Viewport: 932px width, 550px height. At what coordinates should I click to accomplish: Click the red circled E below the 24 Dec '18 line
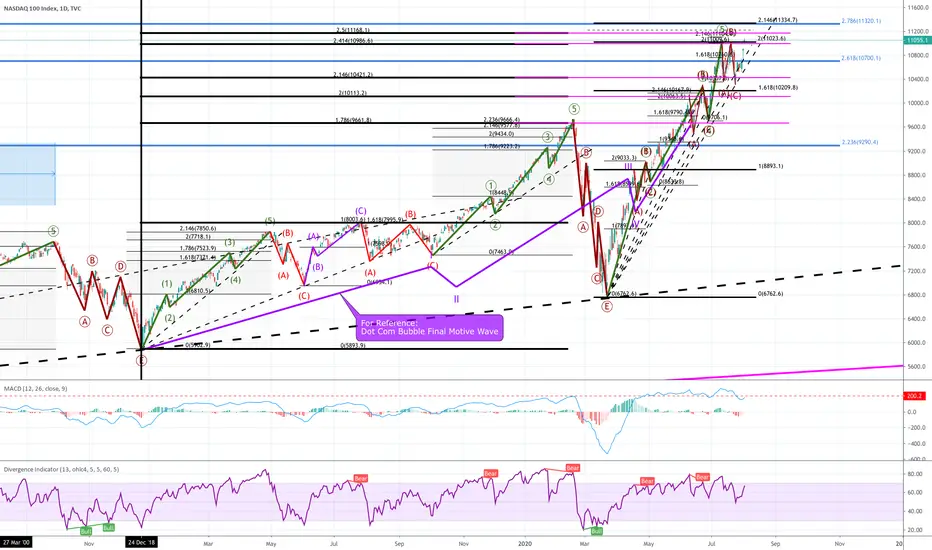pyautogui.click(x=141, y=360)
